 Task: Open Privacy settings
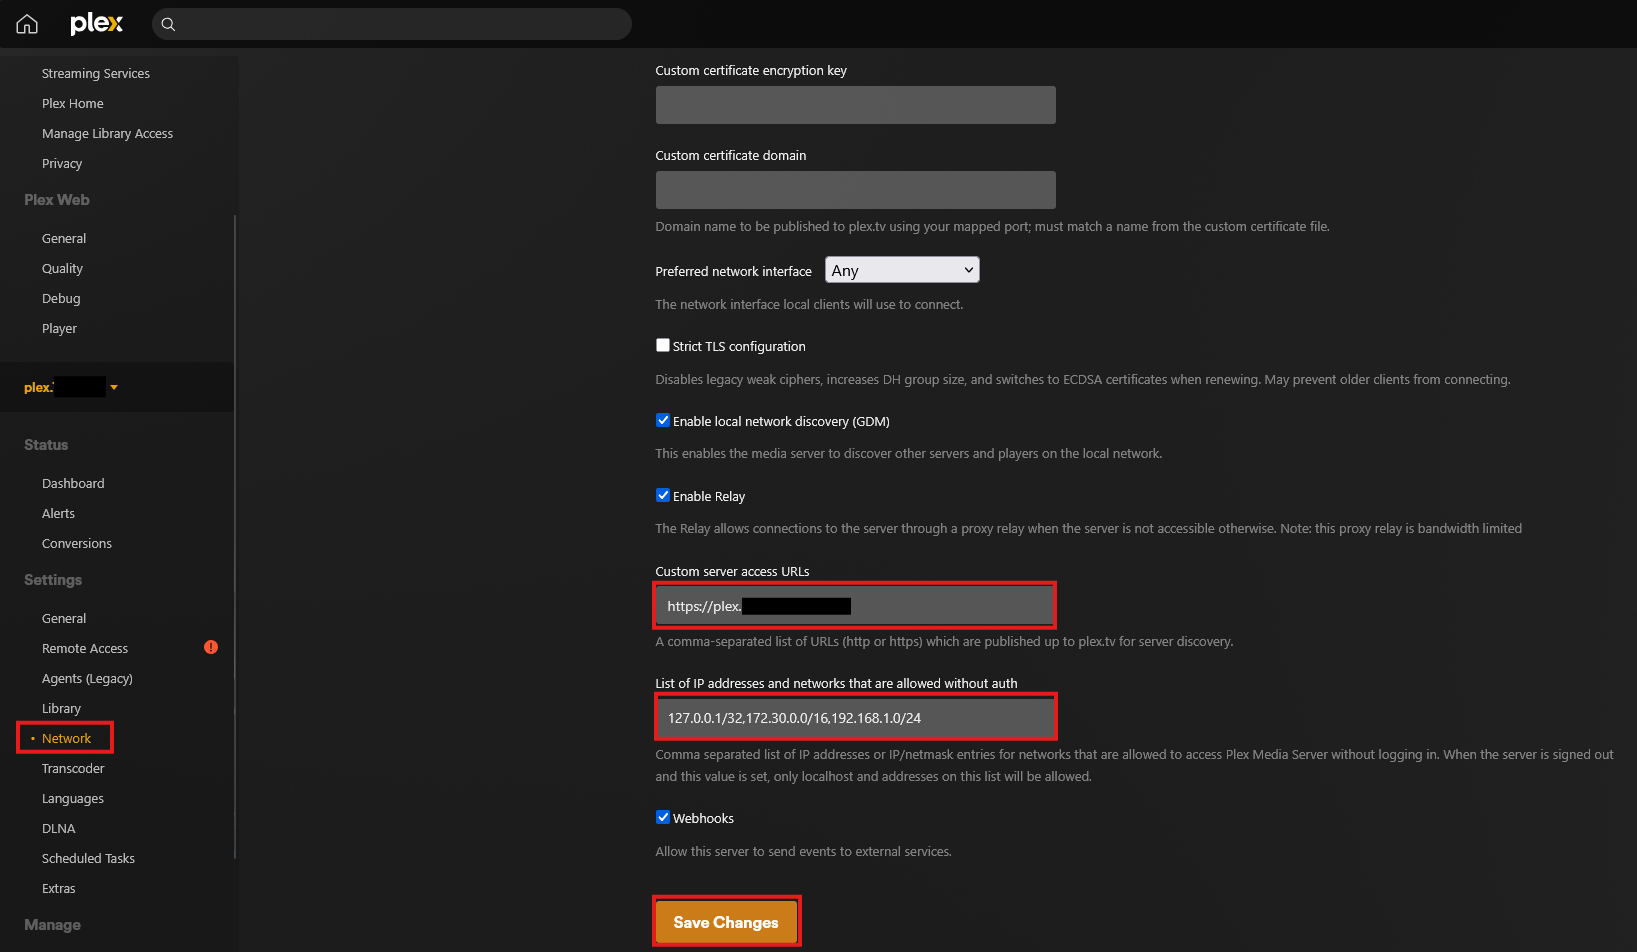(x=62, y=163)
